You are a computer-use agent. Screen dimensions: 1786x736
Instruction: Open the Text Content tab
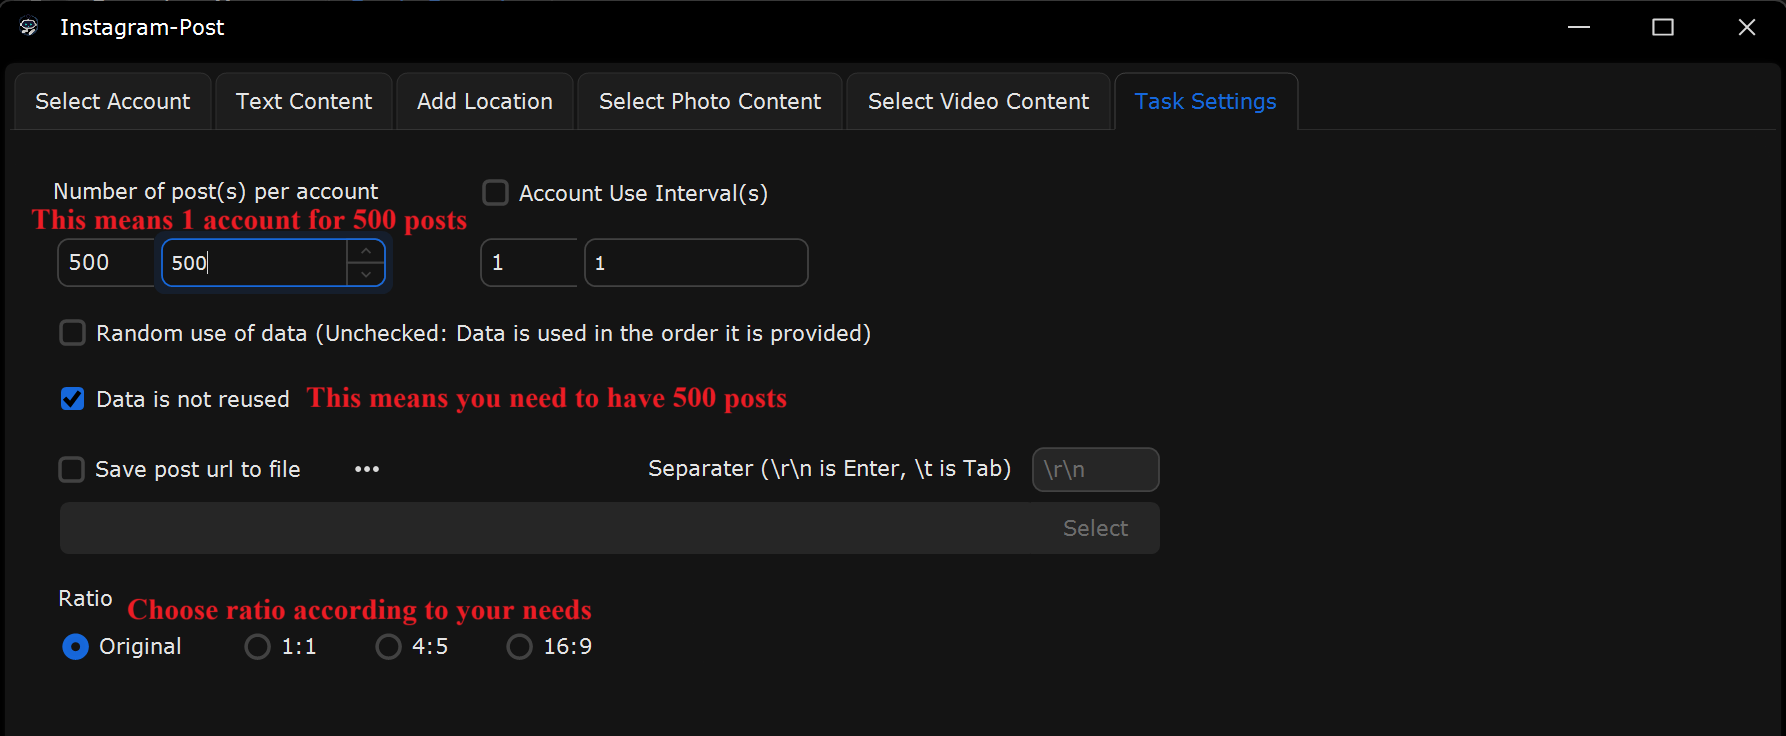pyautogui.click(x=304, y=101)
